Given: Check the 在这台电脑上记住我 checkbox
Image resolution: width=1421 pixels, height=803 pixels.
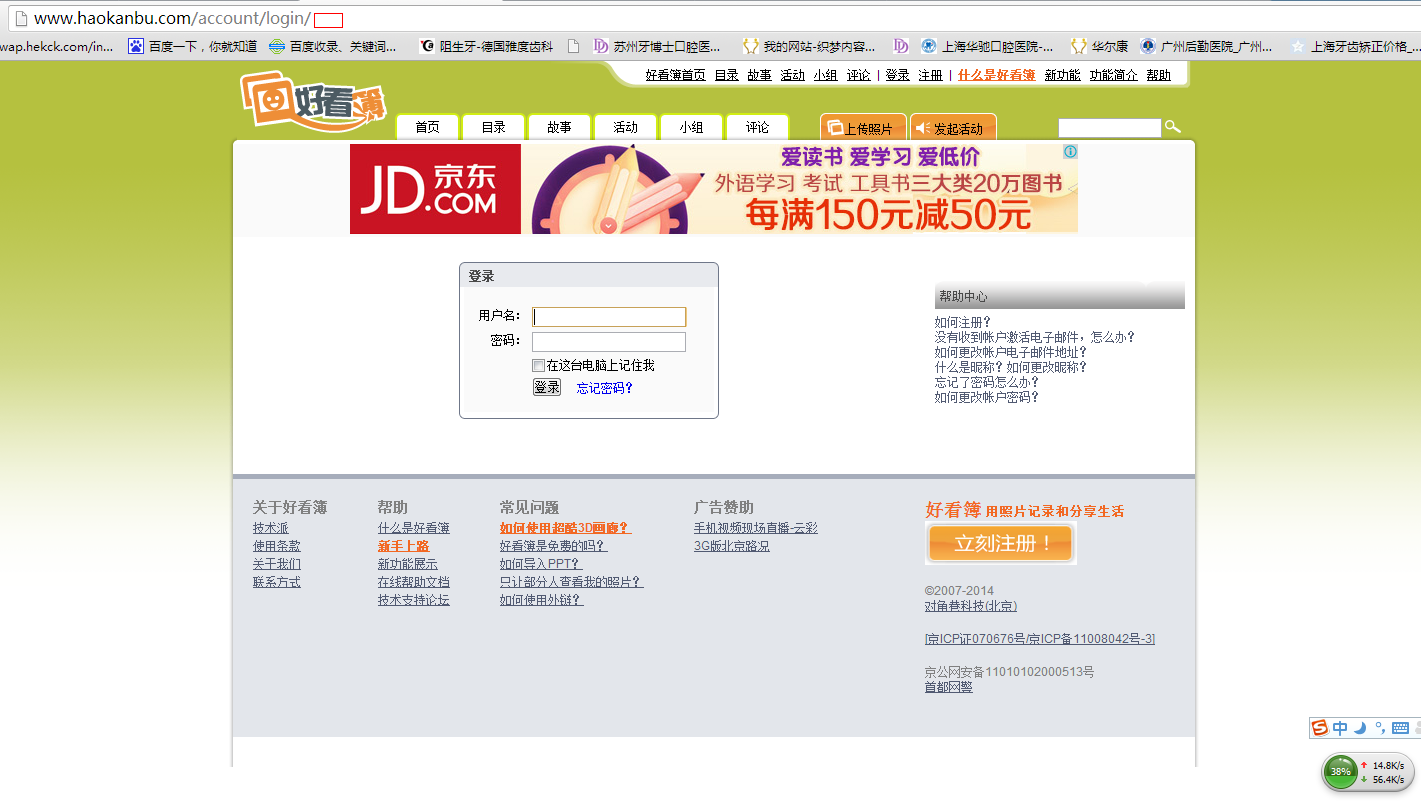Looking at the screenshot, I should point(539,366).
